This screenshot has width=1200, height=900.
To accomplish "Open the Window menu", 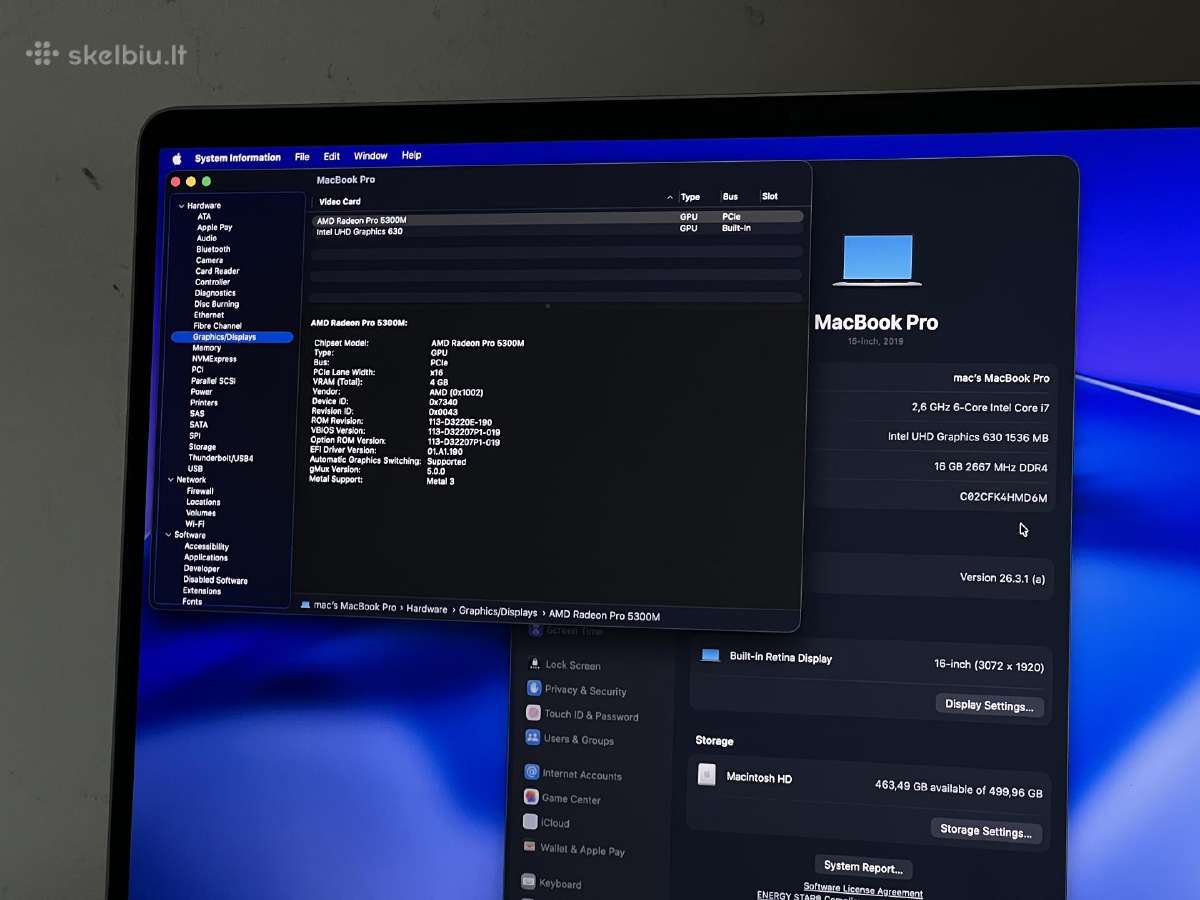I will pyautogui.click(x=371, y=156).
